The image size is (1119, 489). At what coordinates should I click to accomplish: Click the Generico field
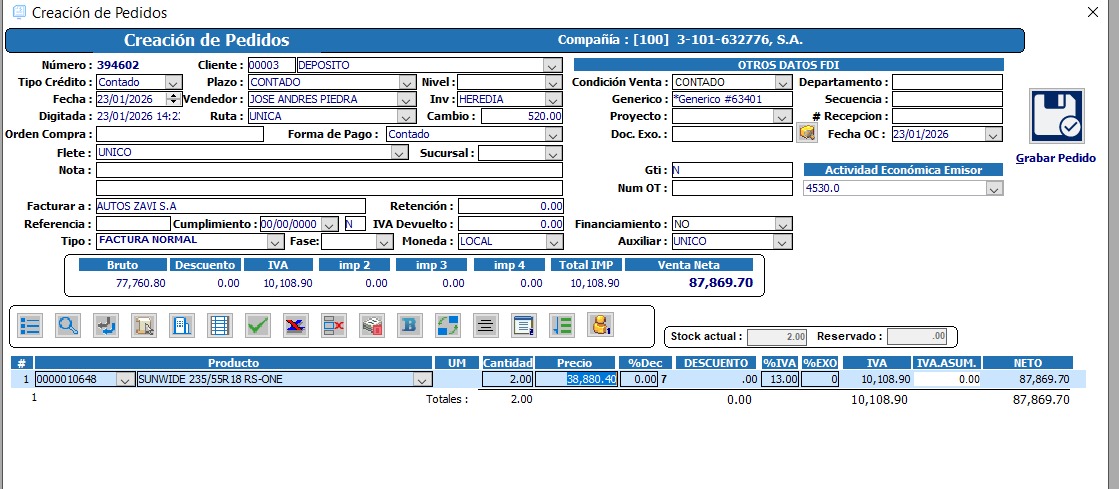click(x=732, y=99)
